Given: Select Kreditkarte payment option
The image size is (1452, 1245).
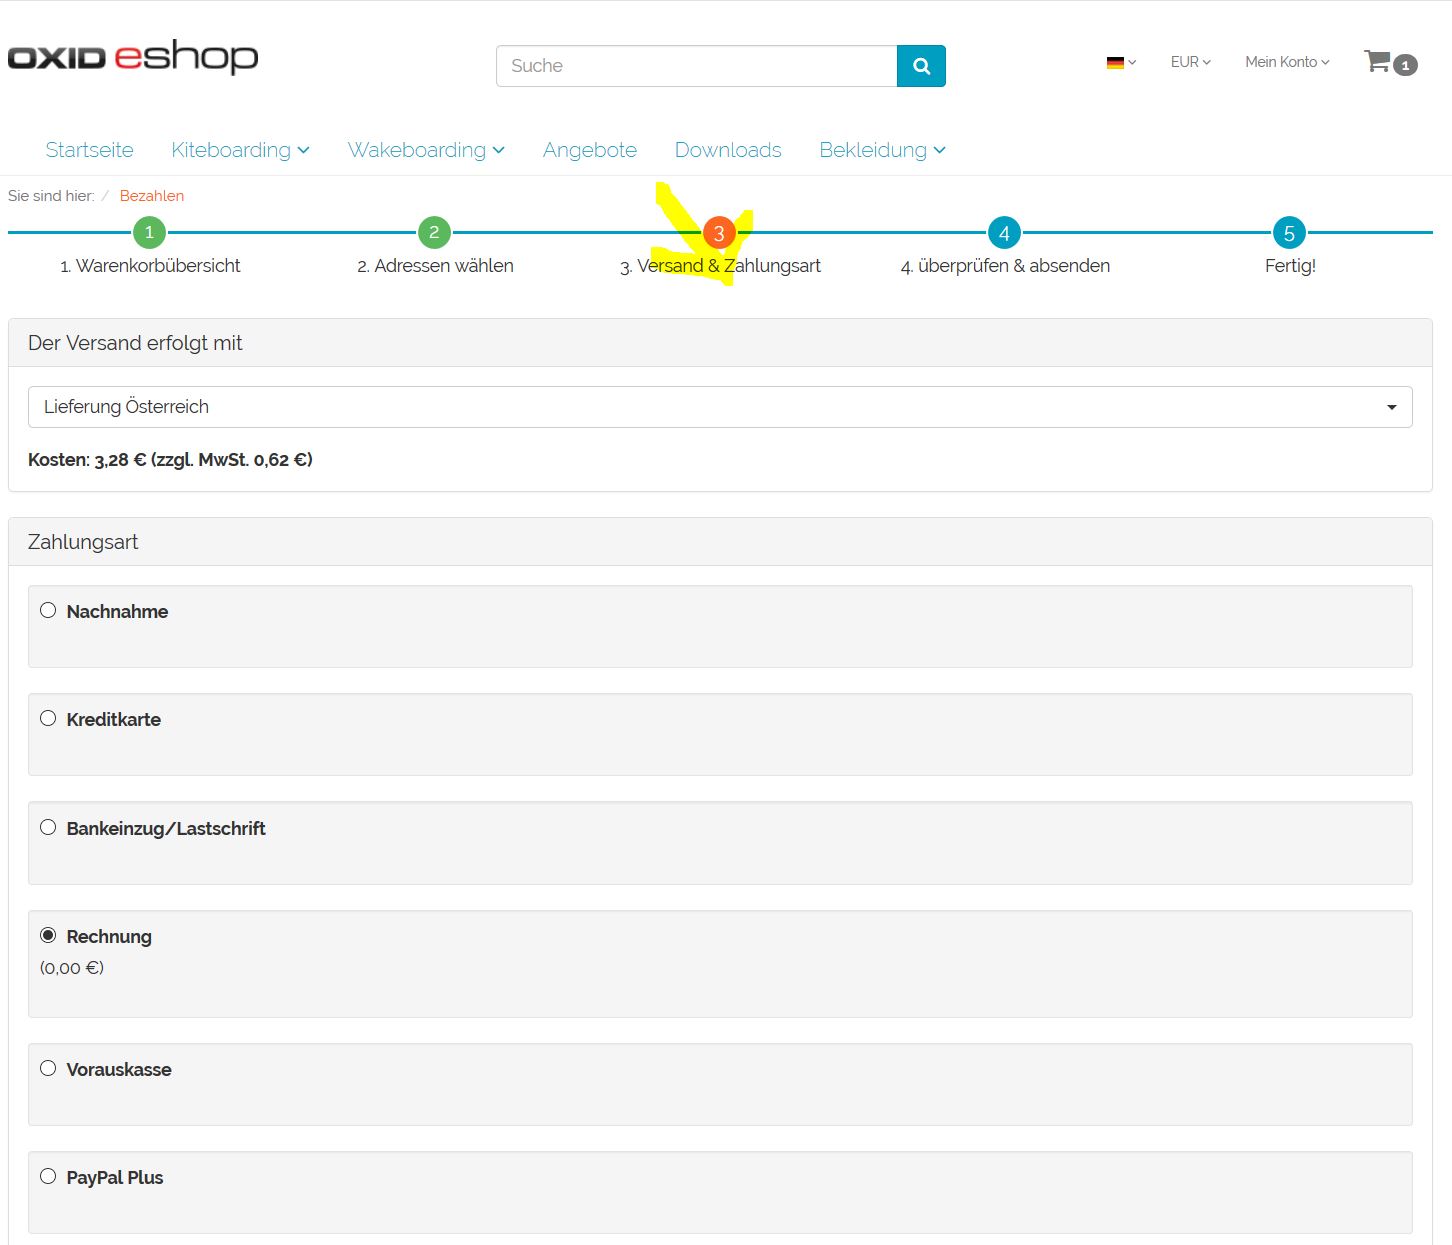Looking at the screenshot, I should (x=48, y=719).
